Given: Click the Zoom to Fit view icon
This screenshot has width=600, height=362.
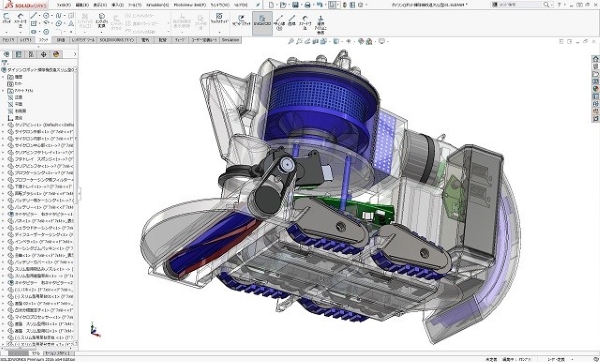Looking at the screenshot, I should (291, 41).
